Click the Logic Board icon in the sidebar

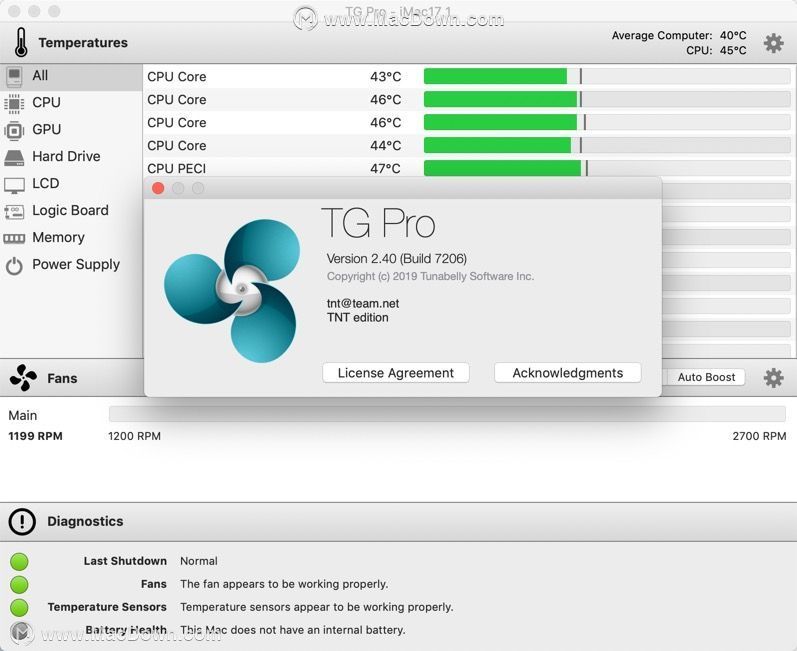(14, 211)
